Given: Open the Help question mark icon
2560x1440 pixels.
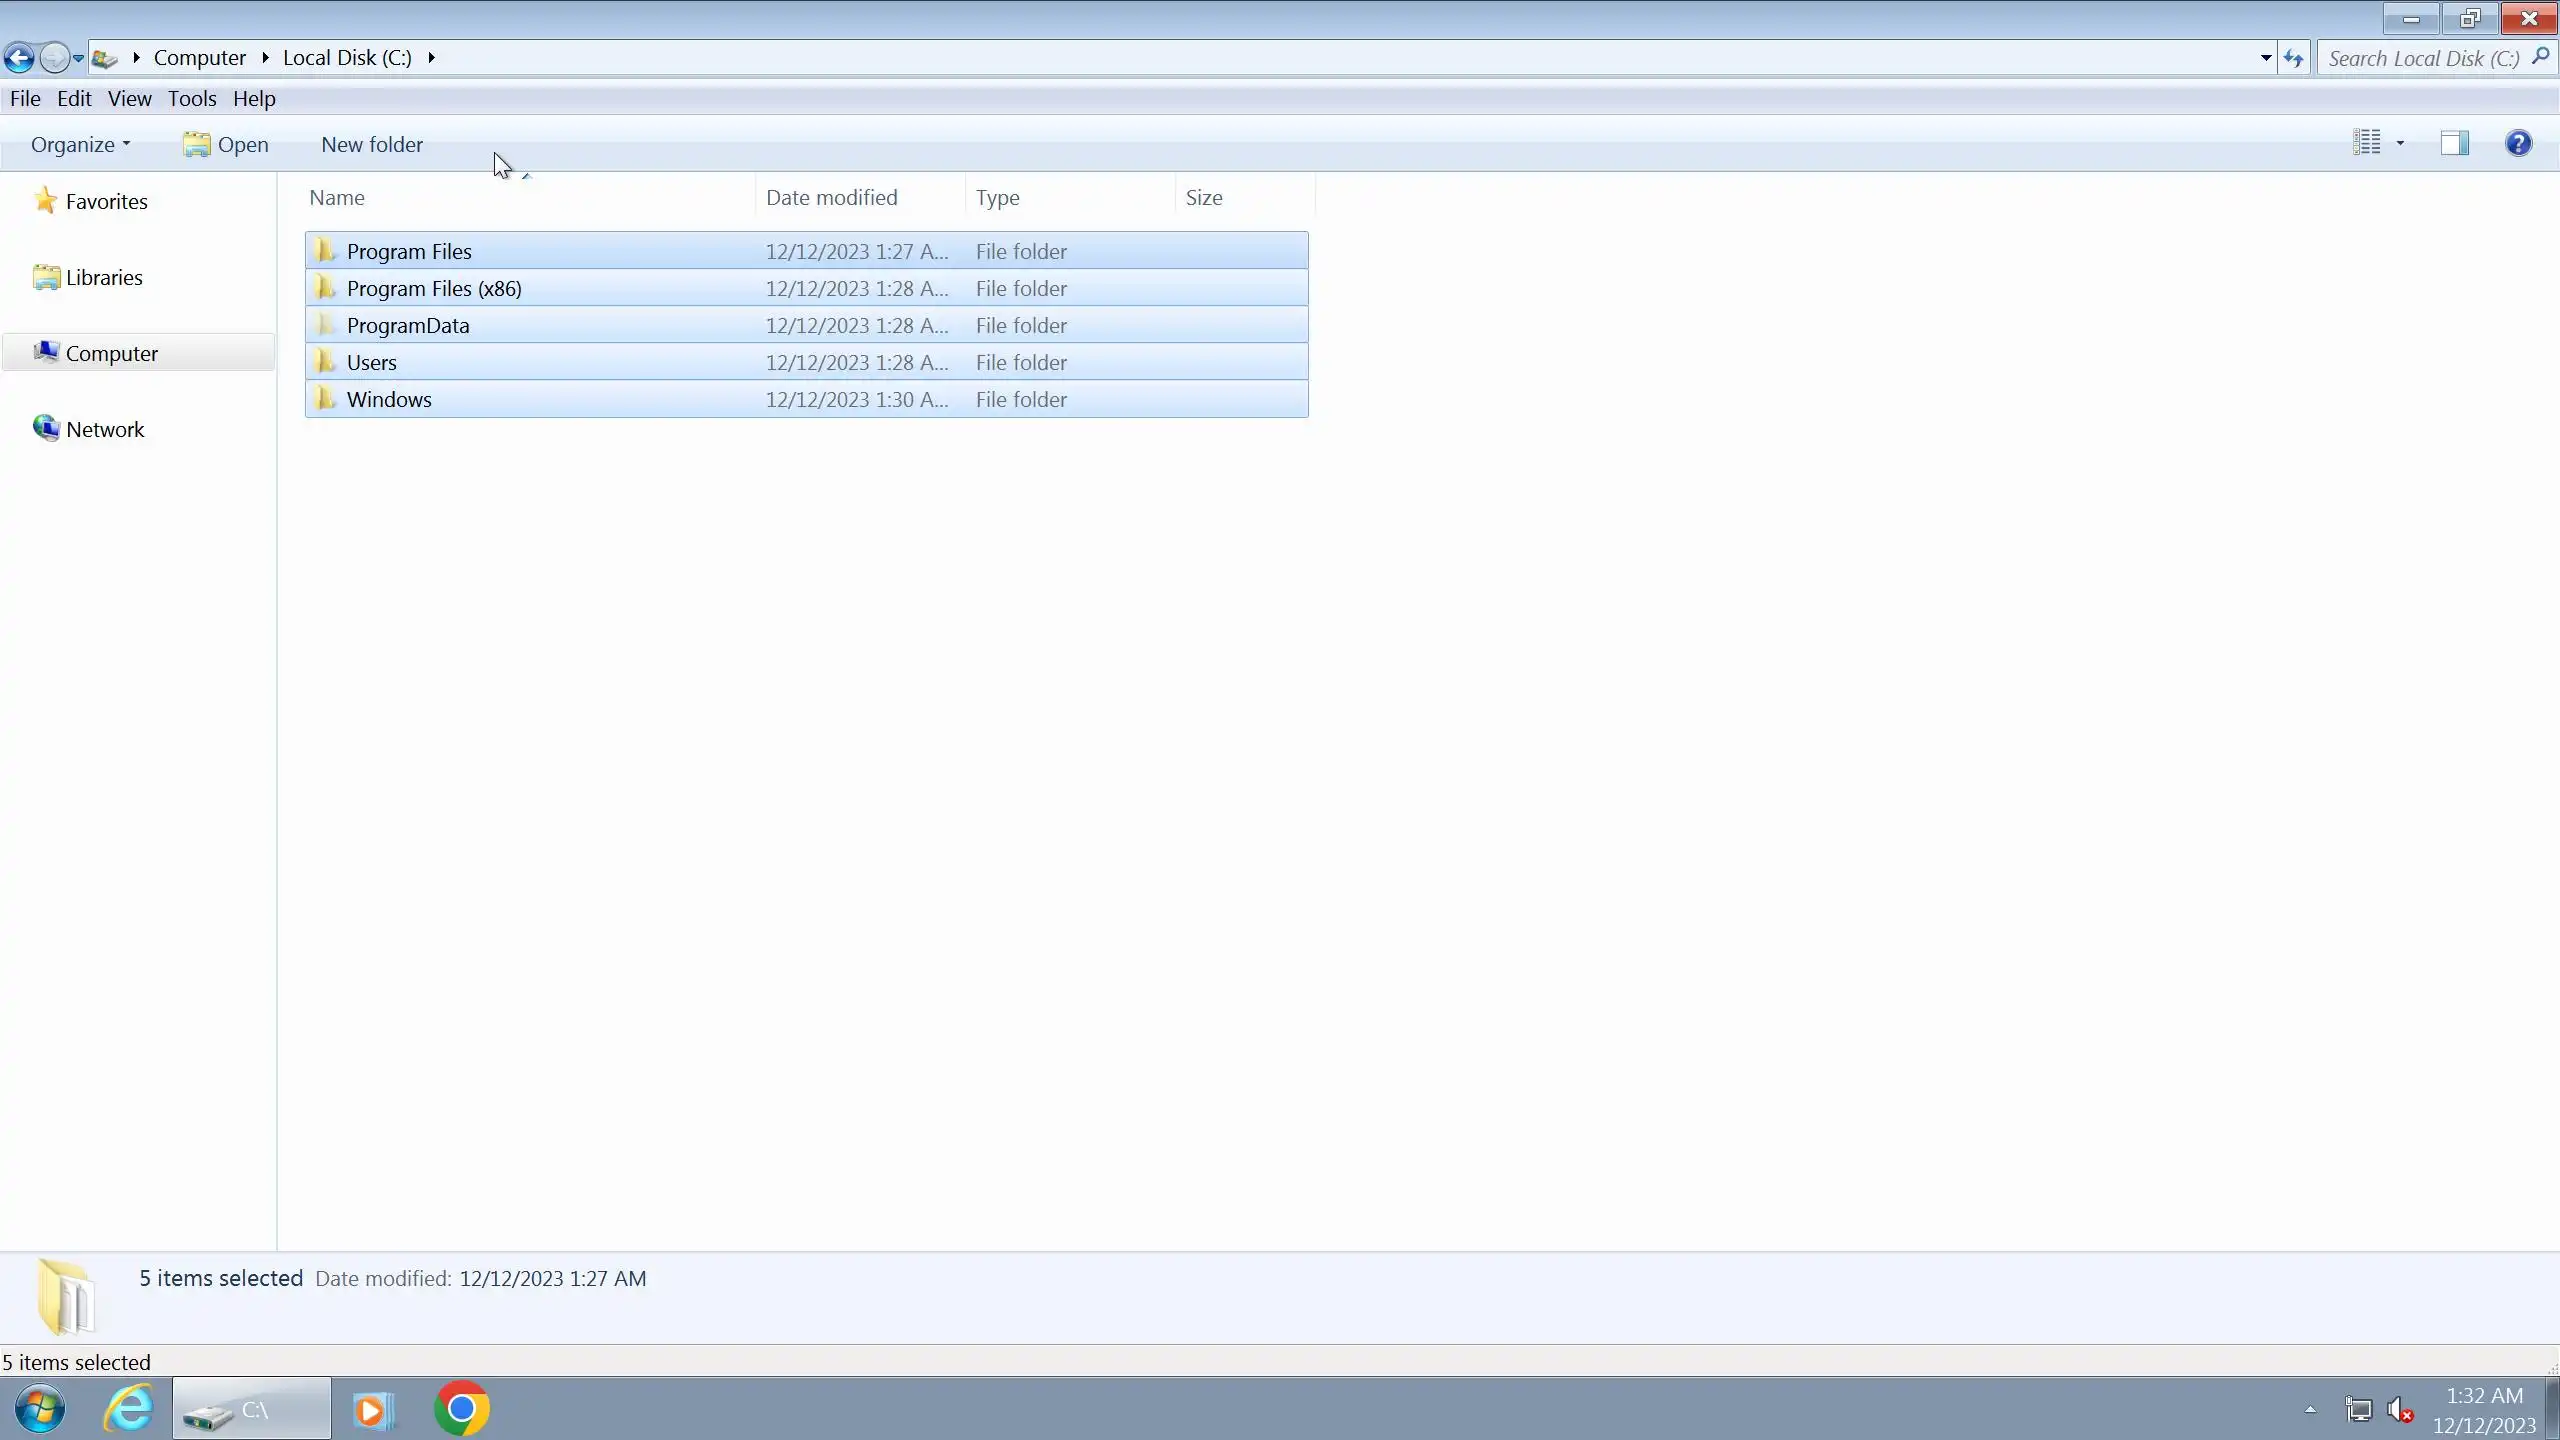Looking at the screenshot, I should click(2518, 144).
